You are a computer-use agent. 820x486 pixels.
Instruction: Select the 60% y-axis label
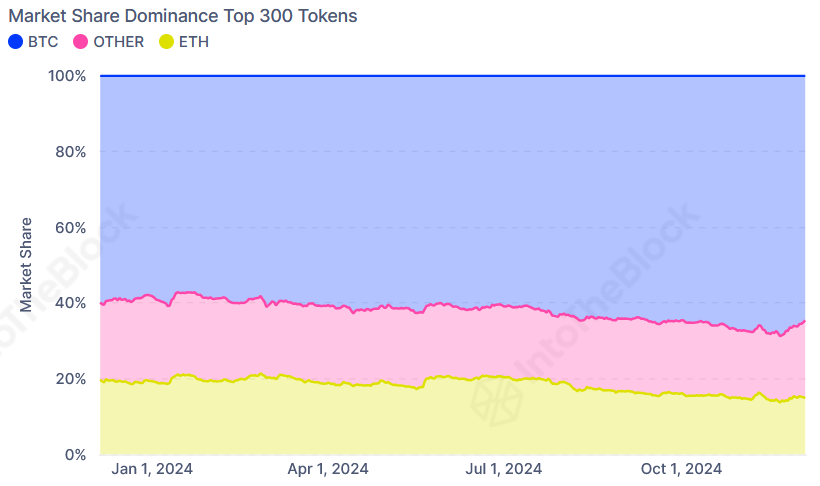pyautogui.click(x=70, y=228)
